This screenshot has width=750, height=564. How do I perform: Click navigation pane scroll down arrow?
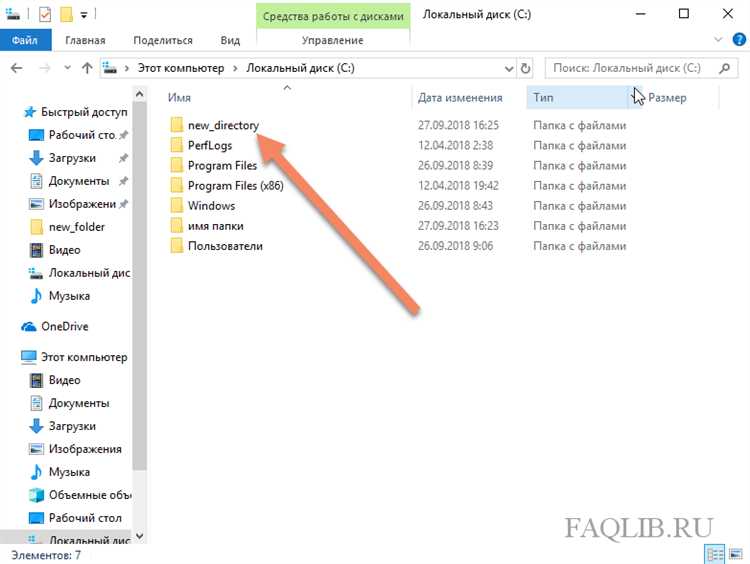139,536
